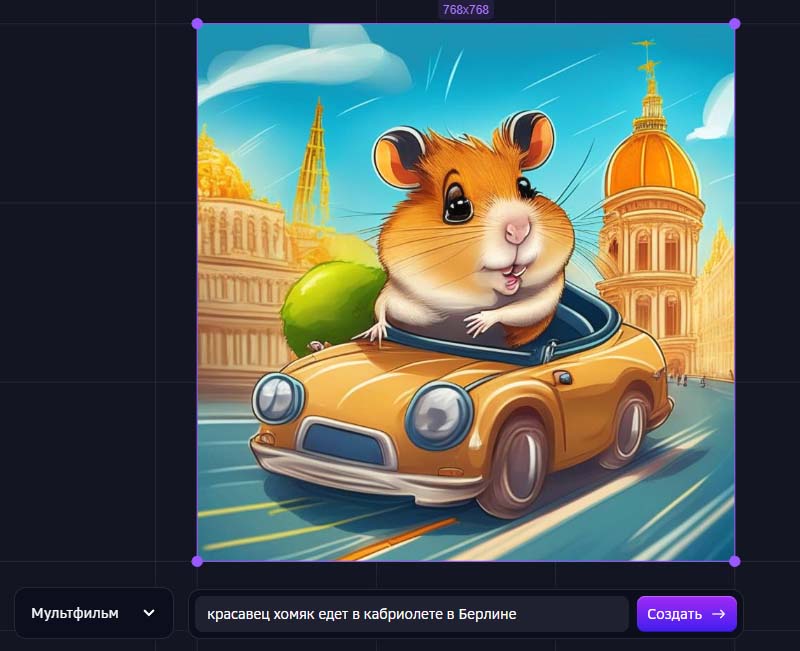This screenshot has height=651, width=800.
Task: Click the arrow icon inside the Создать button
Action: pyautogui.click(x=718, y=614)
